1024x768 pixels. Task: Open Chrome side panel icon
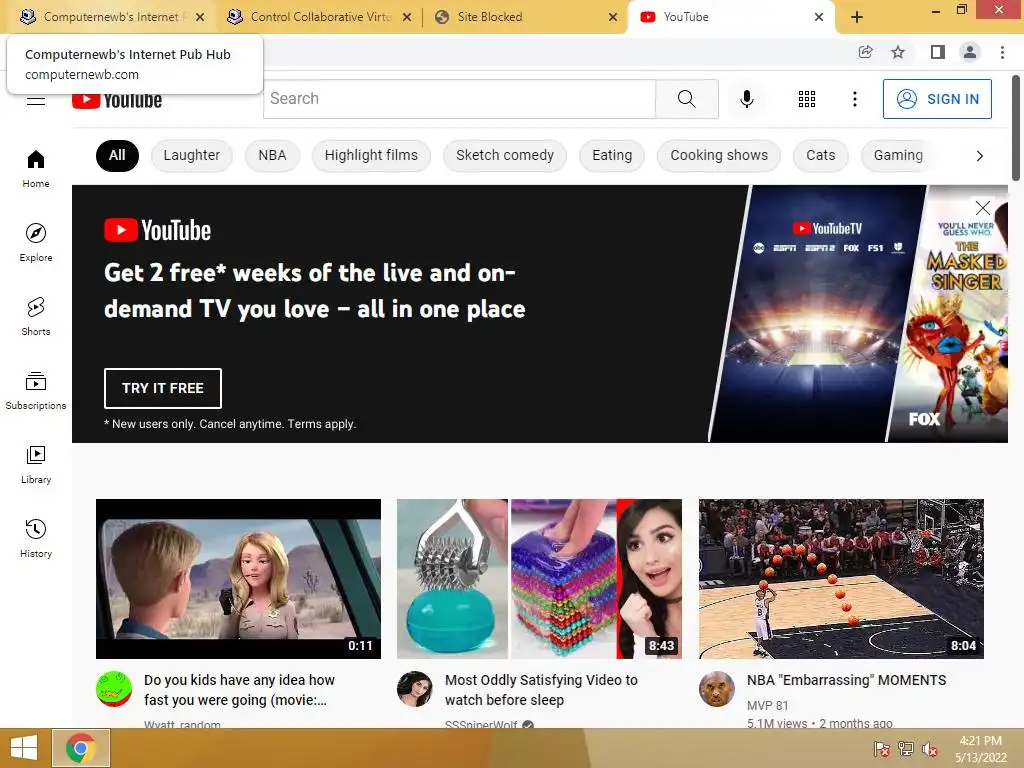point(937,52)
